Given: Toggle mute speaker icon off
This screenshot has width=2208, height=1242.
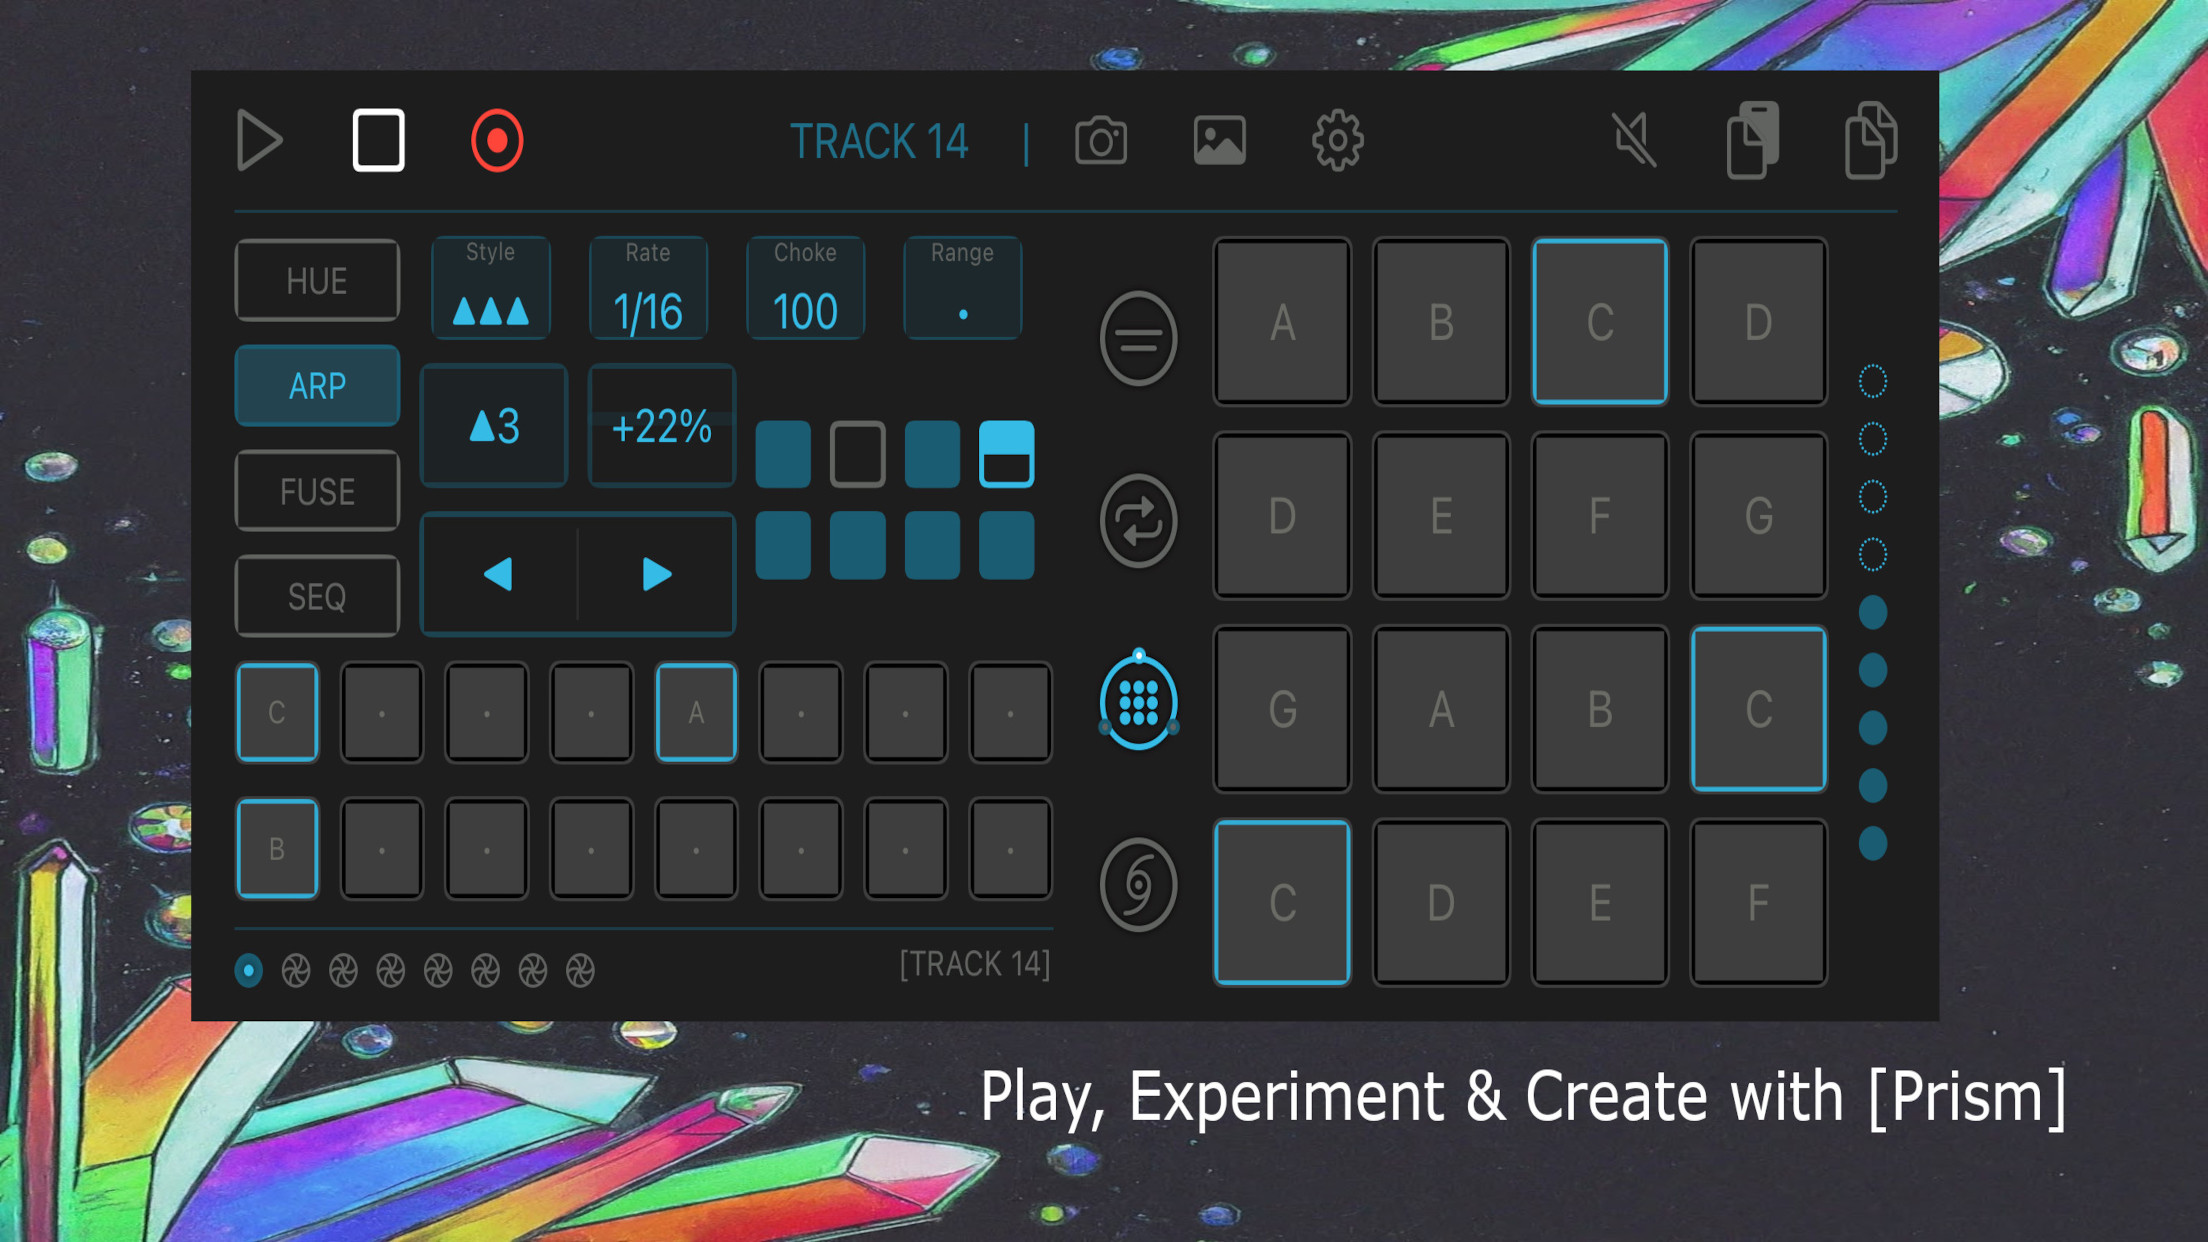Looking at the screenshot, I should (x=1632, y=140).
